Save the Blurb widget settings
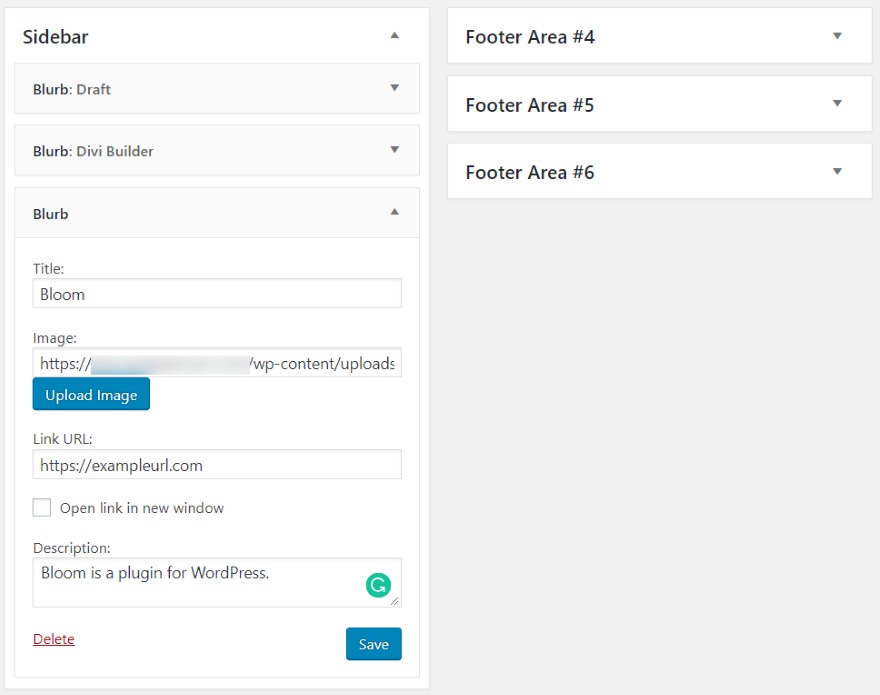The height and width of the screenshot is (695, 880). click(373, 644)
